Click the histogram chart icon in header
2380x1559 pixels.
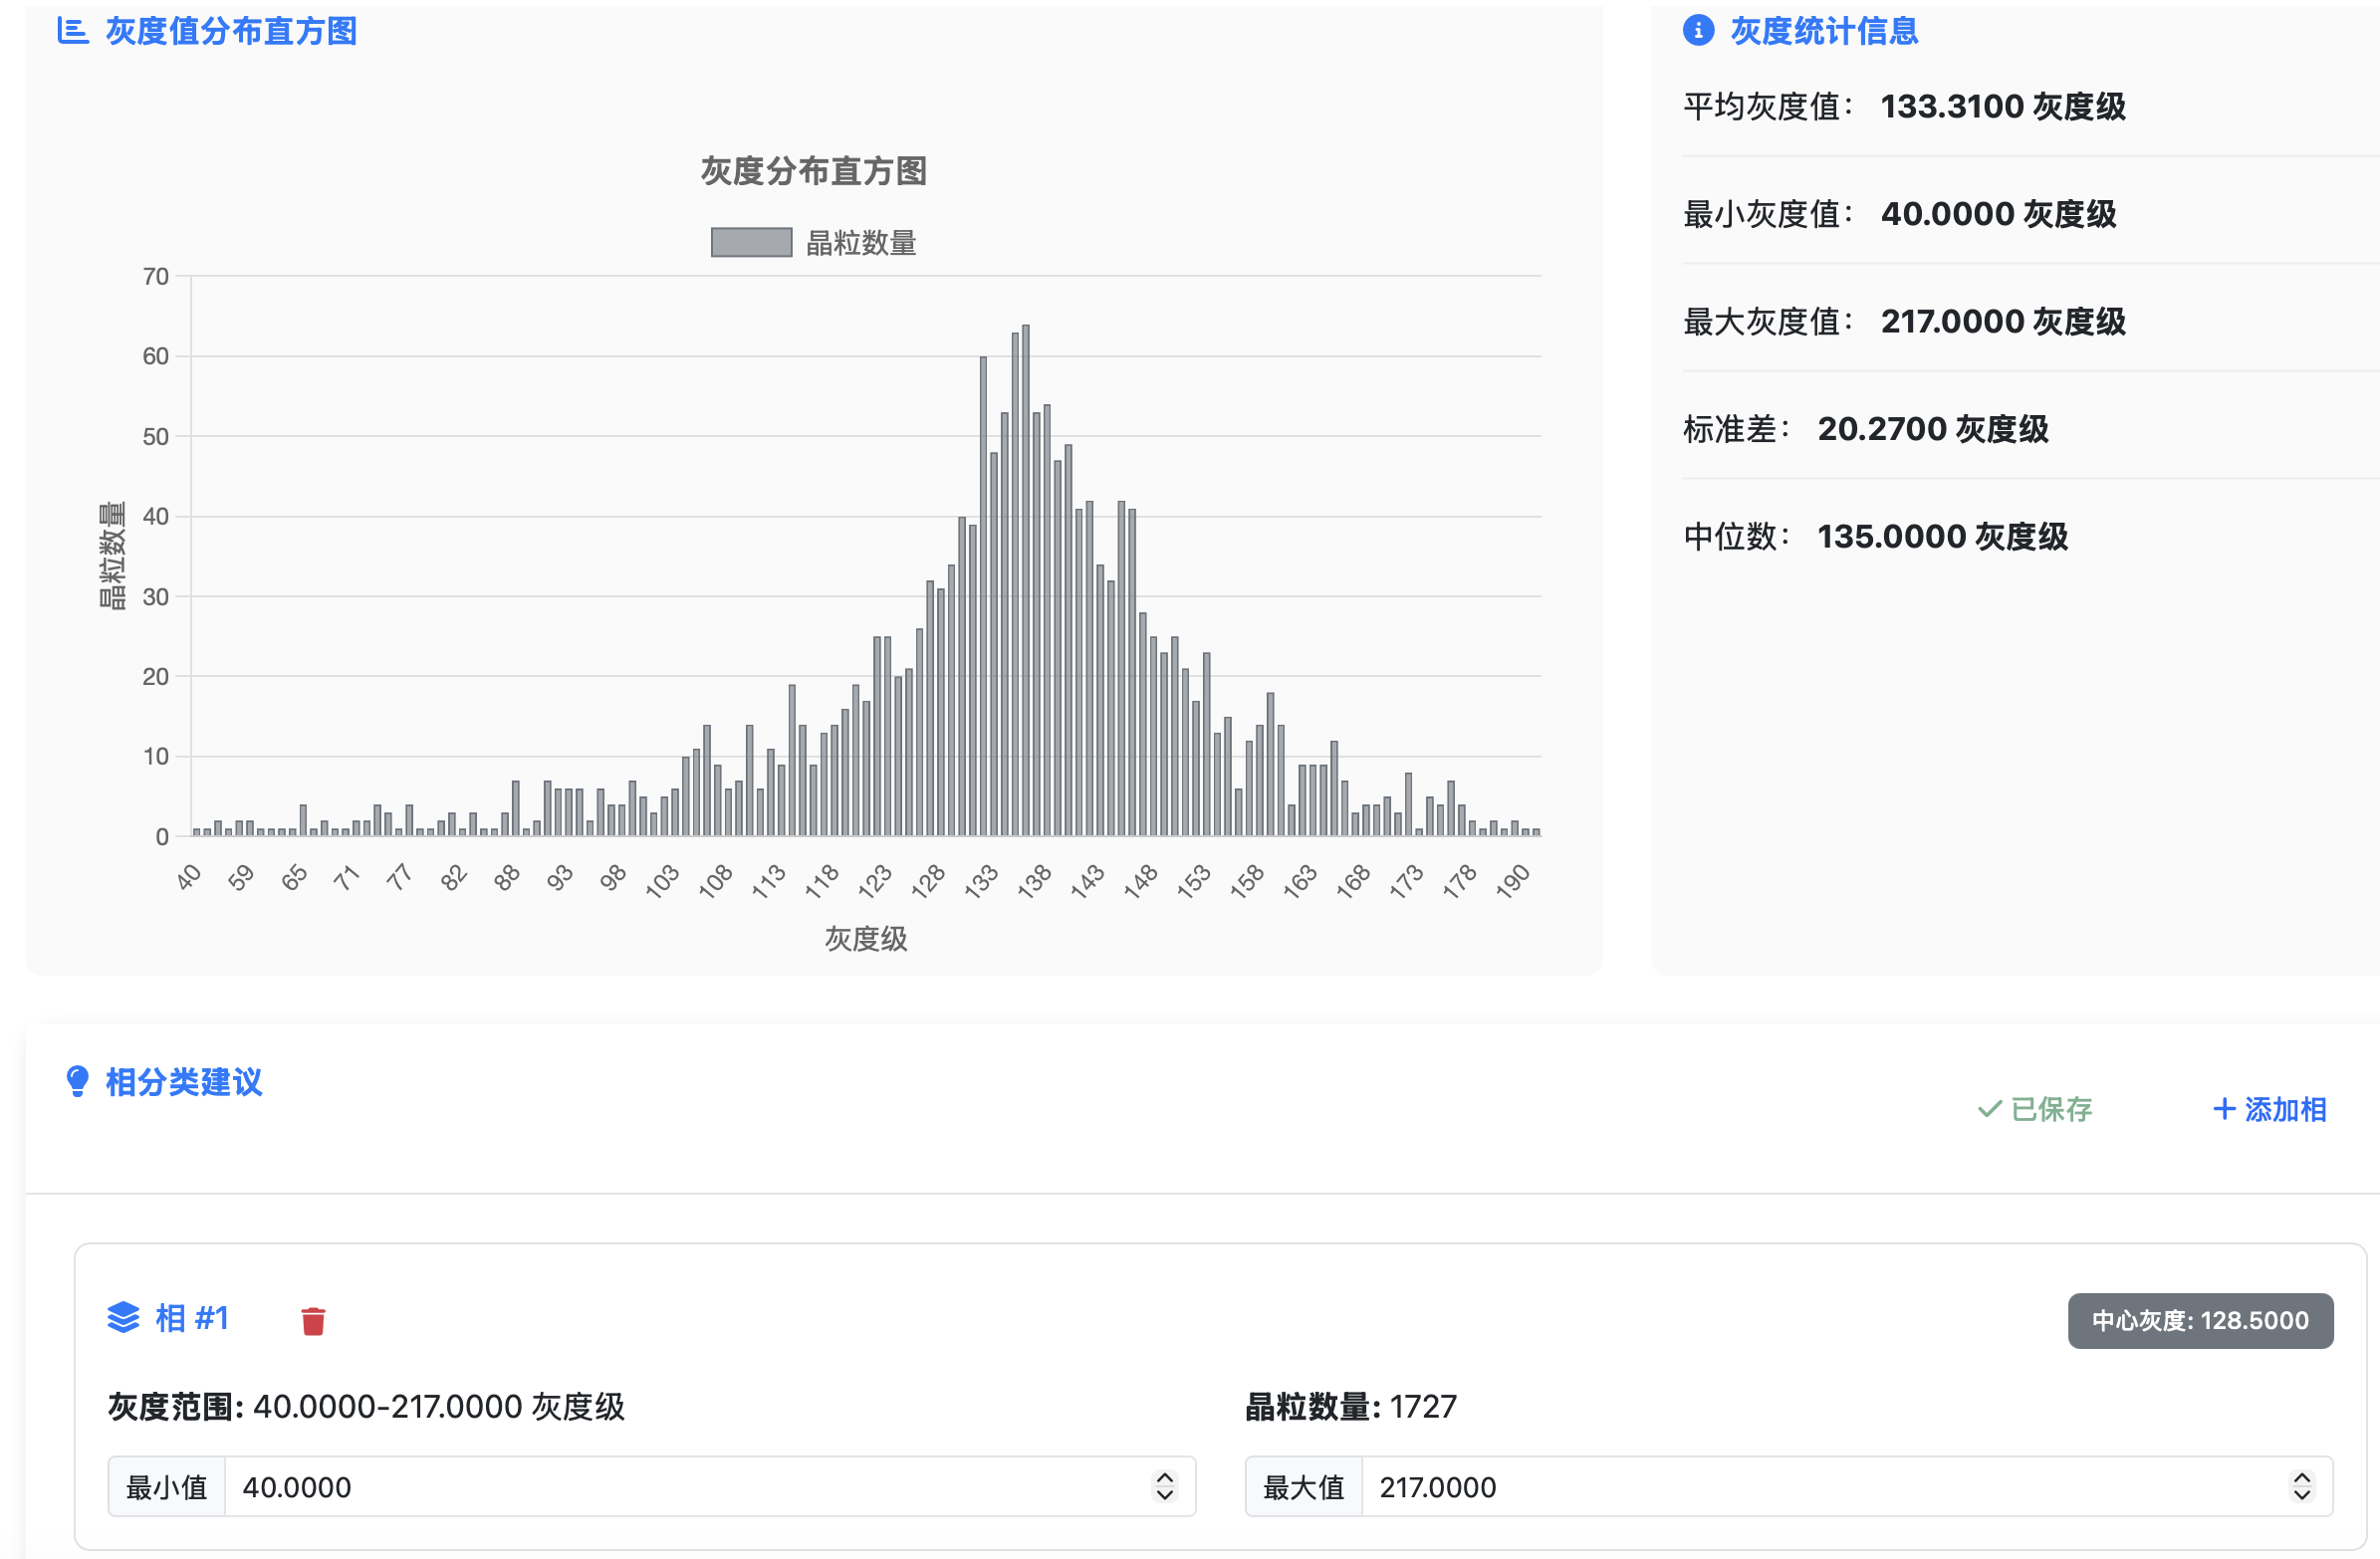click(72, 31)
